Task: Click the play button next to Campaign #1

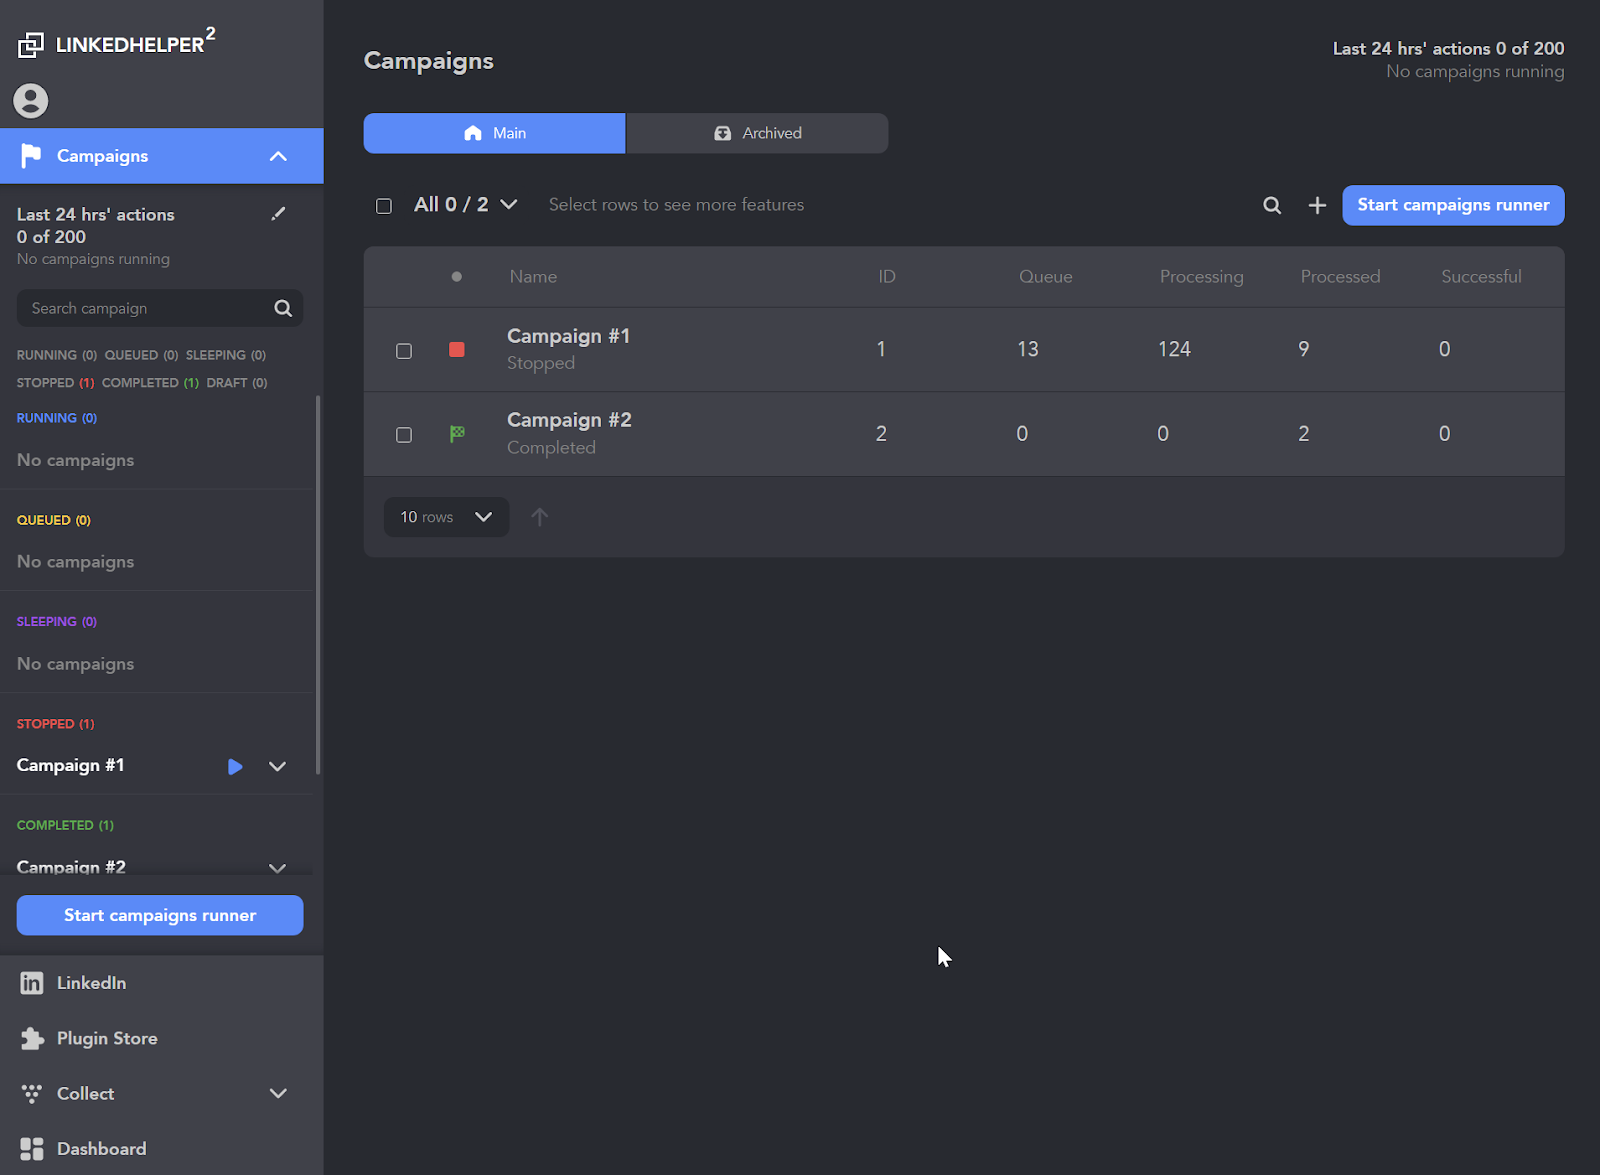Action: coord(235,766)
